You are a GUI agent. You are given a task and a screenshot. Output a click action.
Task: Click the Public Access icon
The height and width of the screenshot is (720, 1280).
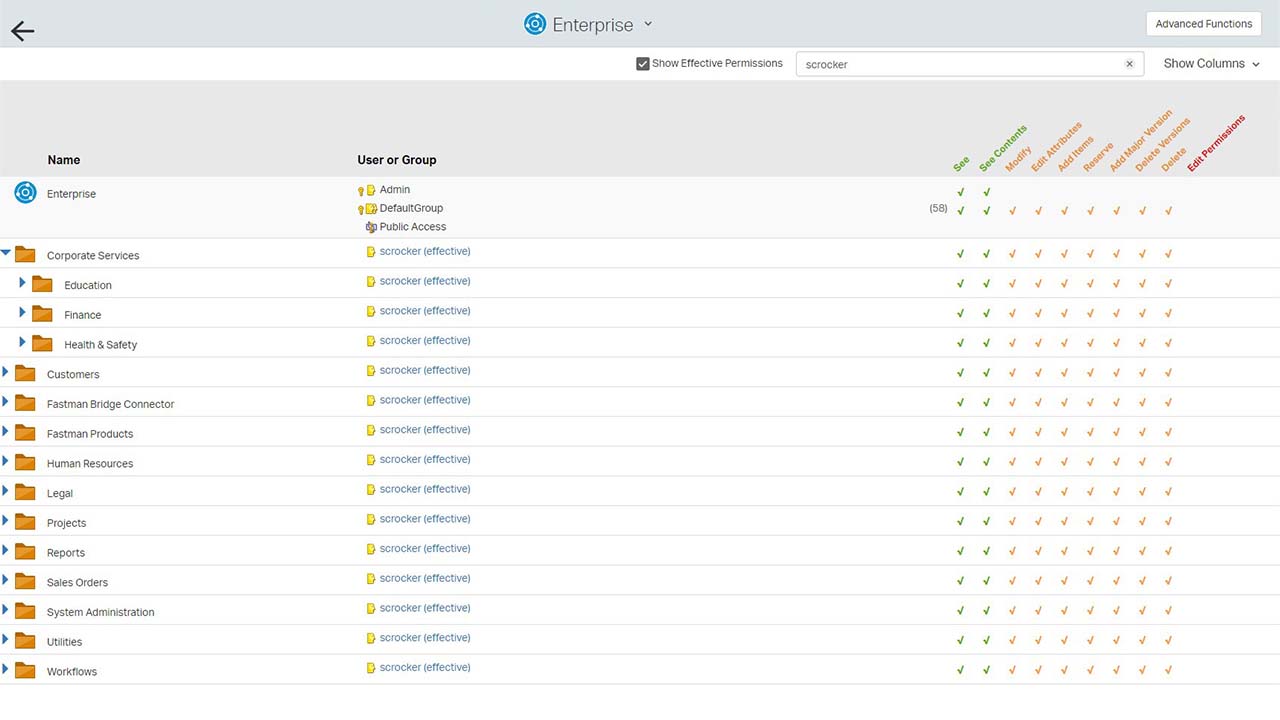click(x=371, y=227)
